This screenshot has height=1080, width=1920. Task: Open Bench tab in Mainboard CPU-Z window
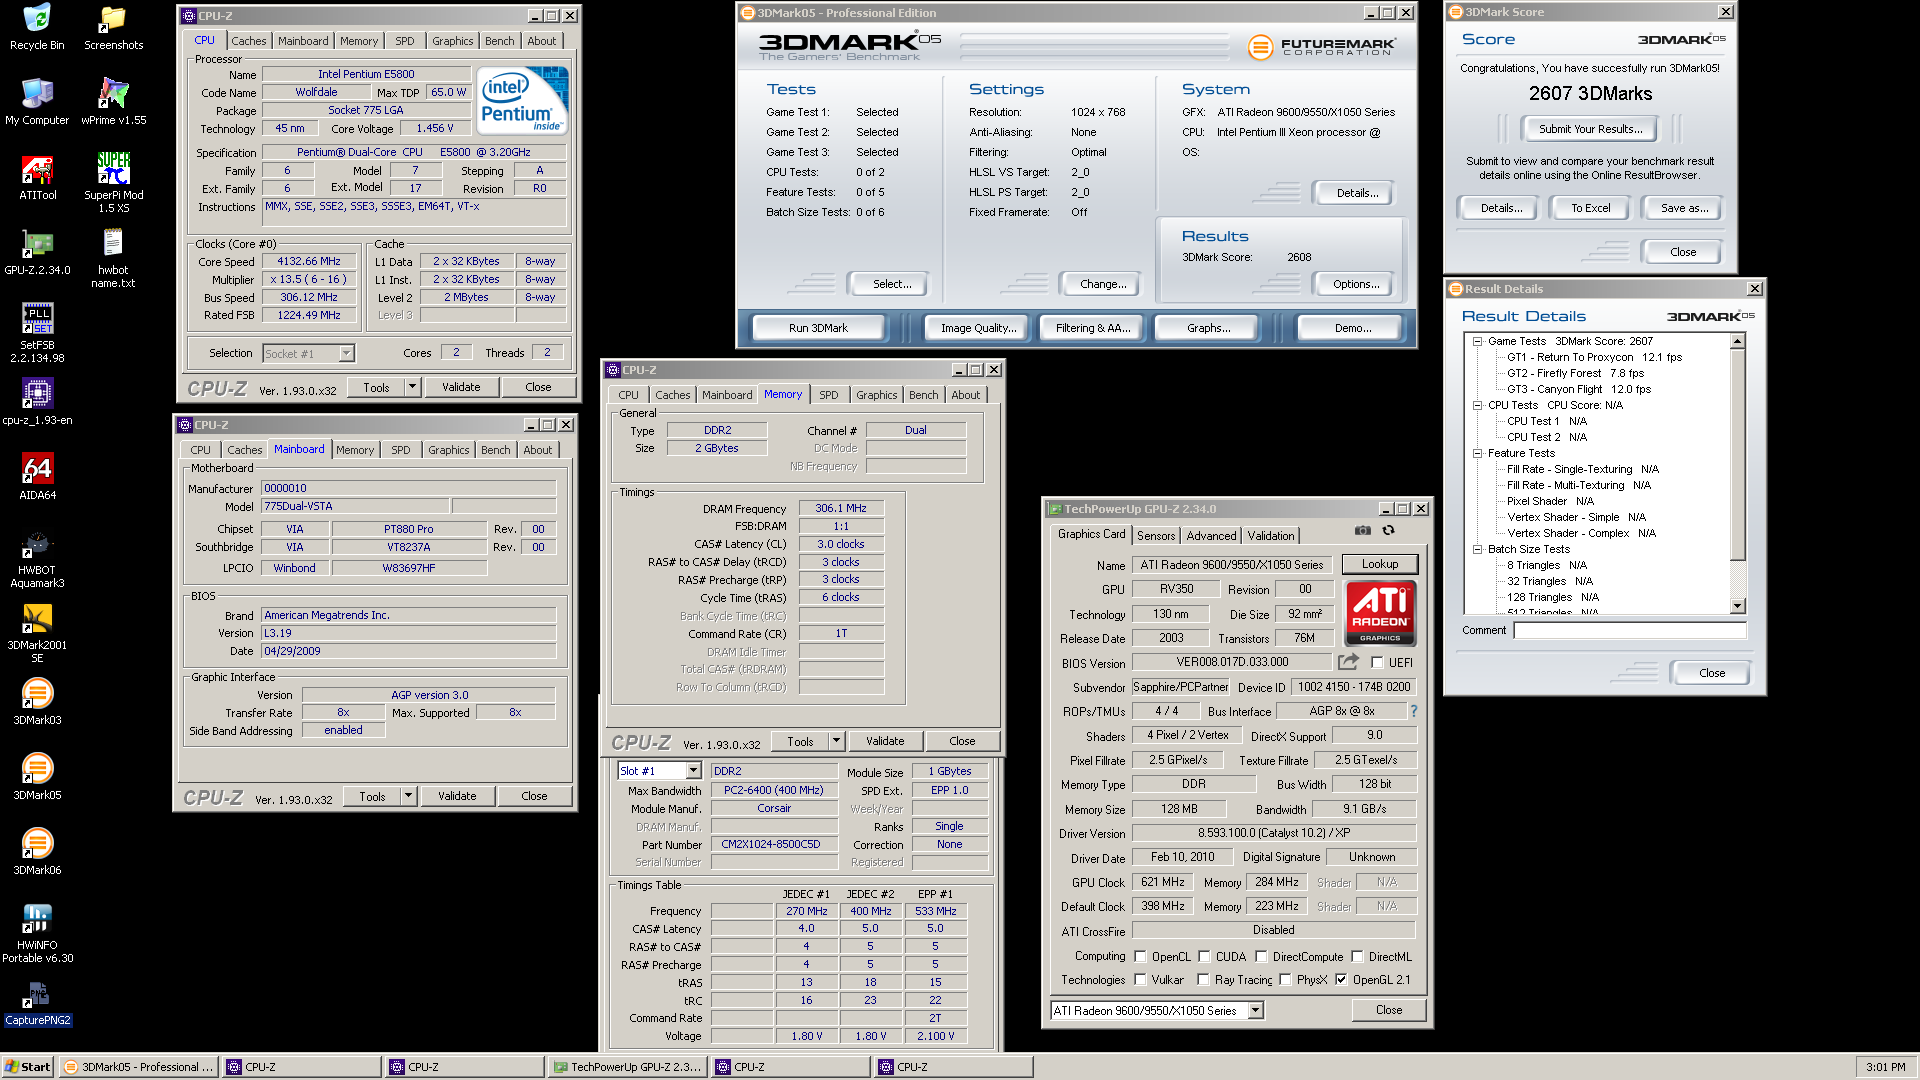coord(495,450)
